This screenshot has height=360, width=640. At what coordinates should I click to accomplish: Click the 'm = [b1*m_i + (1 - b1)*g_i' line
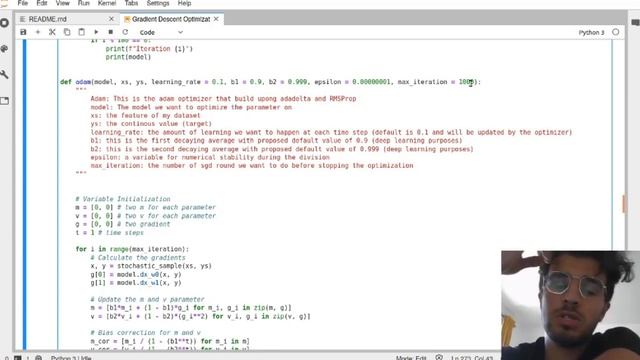tap(191, 308)
